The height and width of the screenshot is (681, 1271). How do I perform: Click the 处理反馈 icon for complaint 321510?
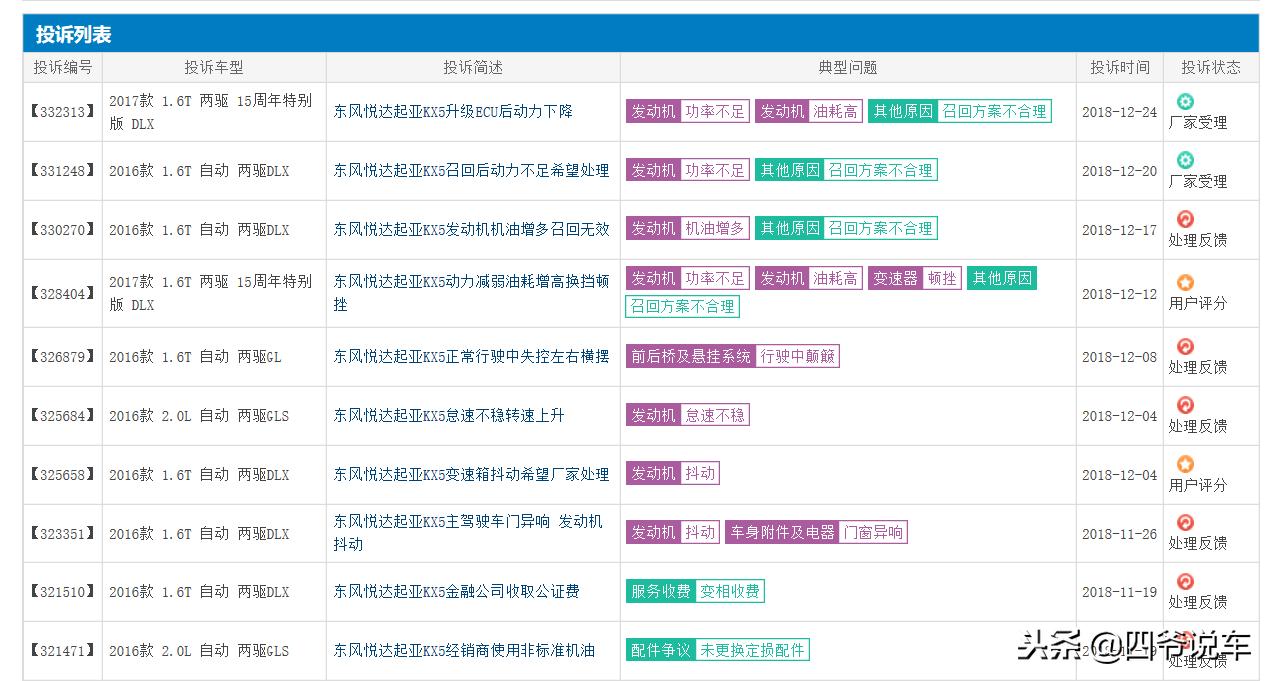pos(1184,580)
